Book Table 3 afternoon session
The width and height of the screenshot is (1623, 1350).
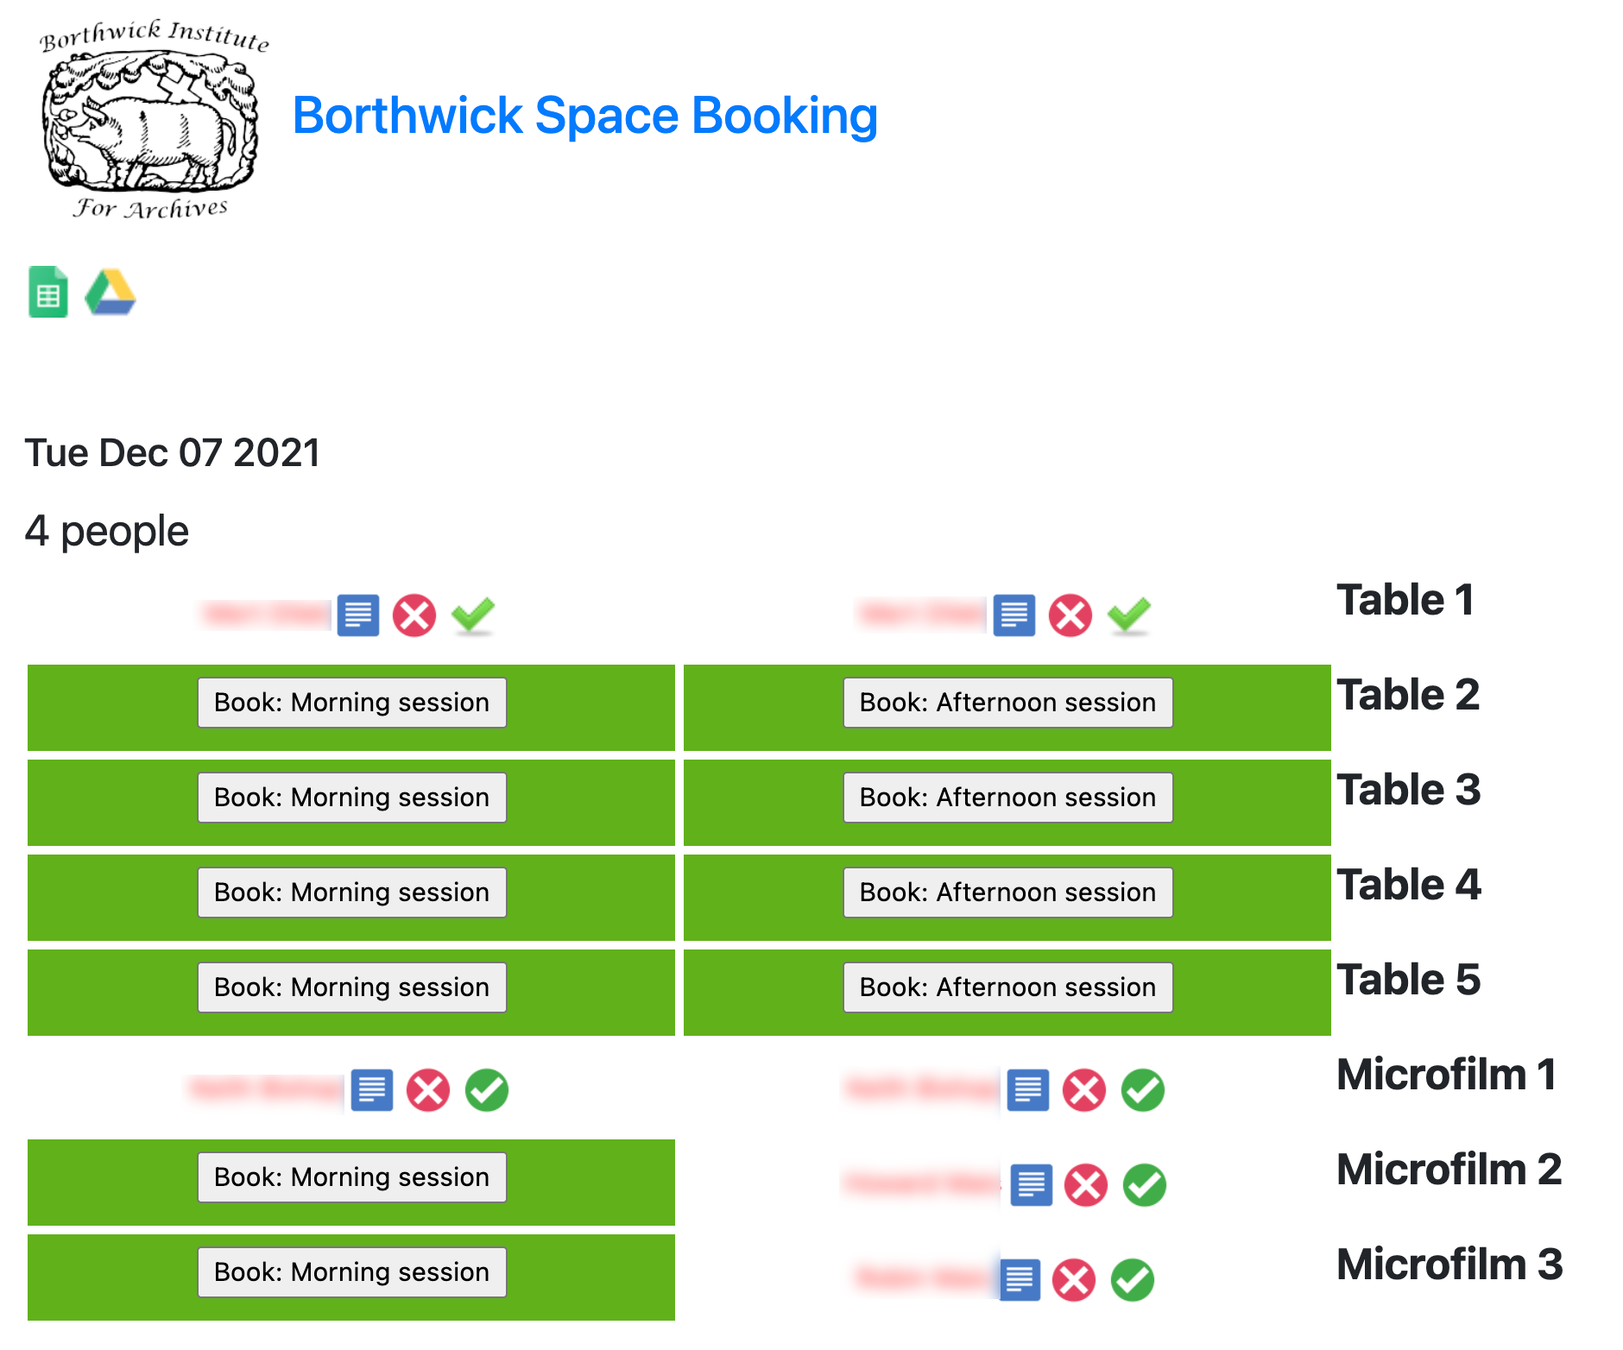pos(1008,798)
